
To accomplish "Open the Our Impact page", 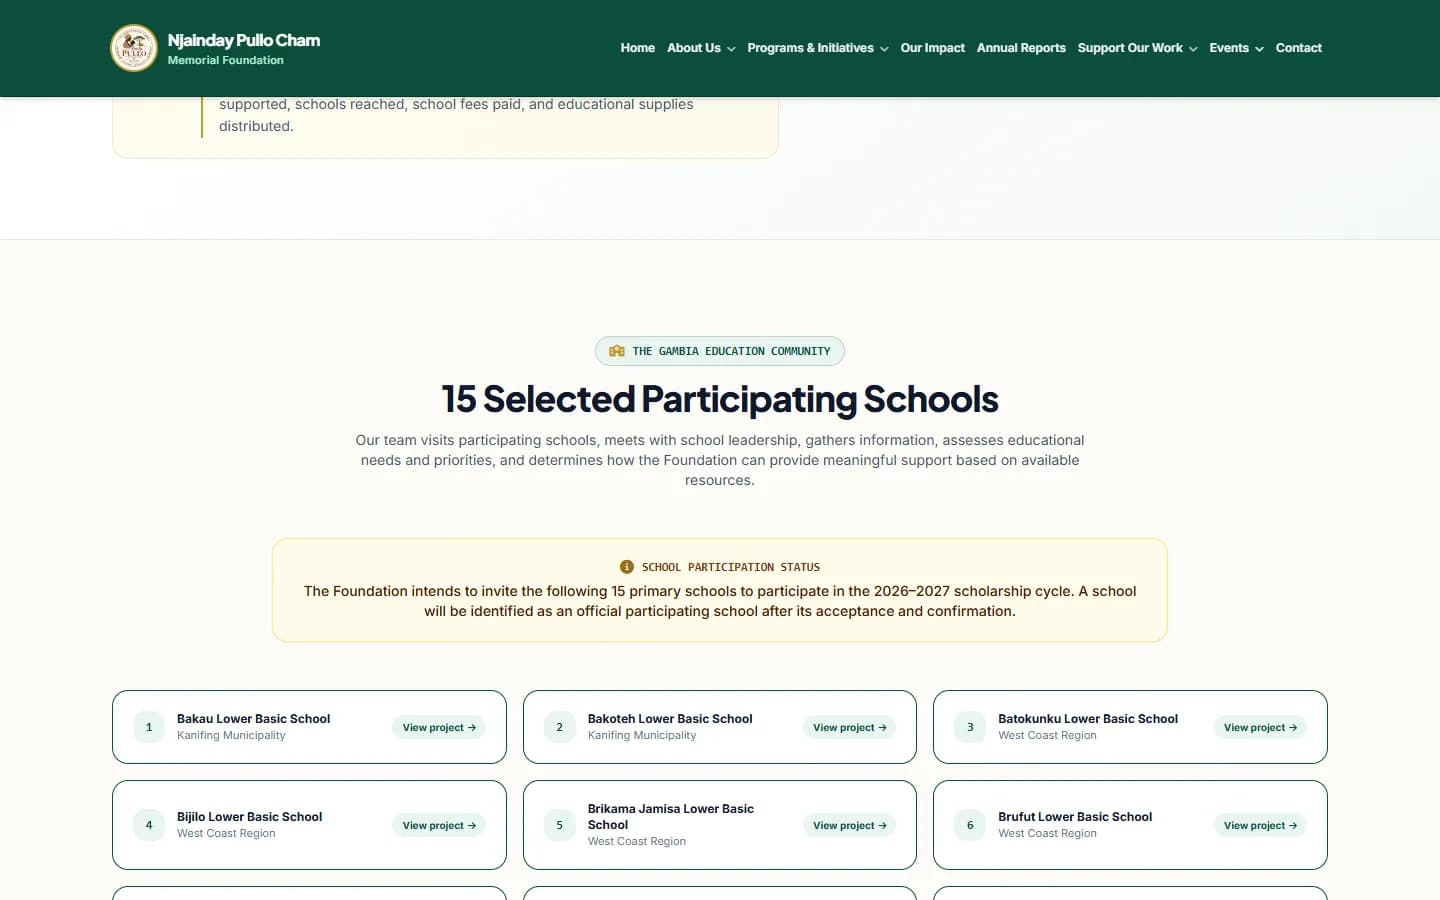I will 932,48.
